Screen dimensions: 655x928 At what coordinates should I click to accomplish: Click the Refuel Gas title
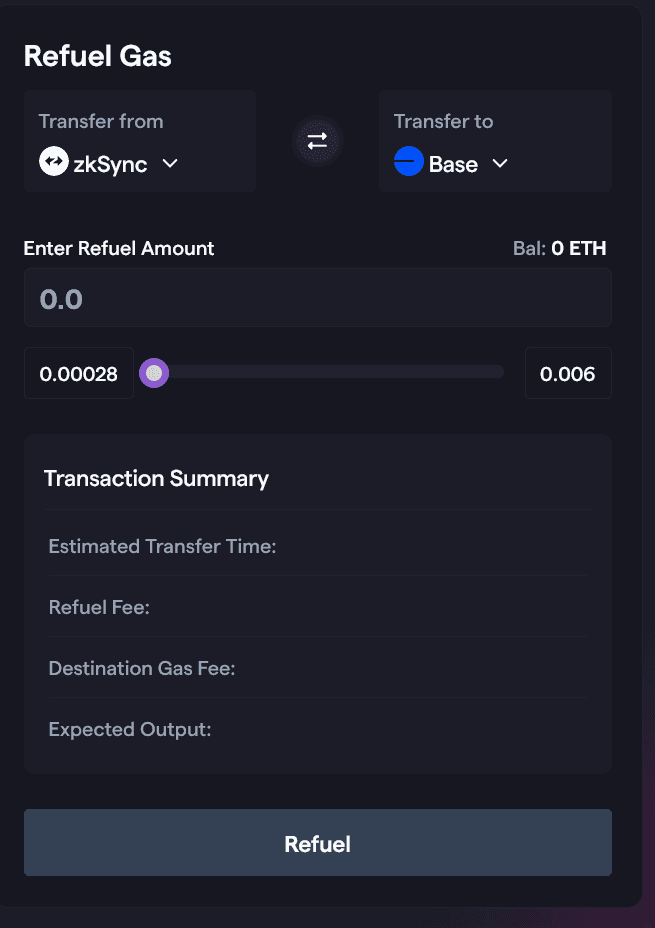point(98,56)
